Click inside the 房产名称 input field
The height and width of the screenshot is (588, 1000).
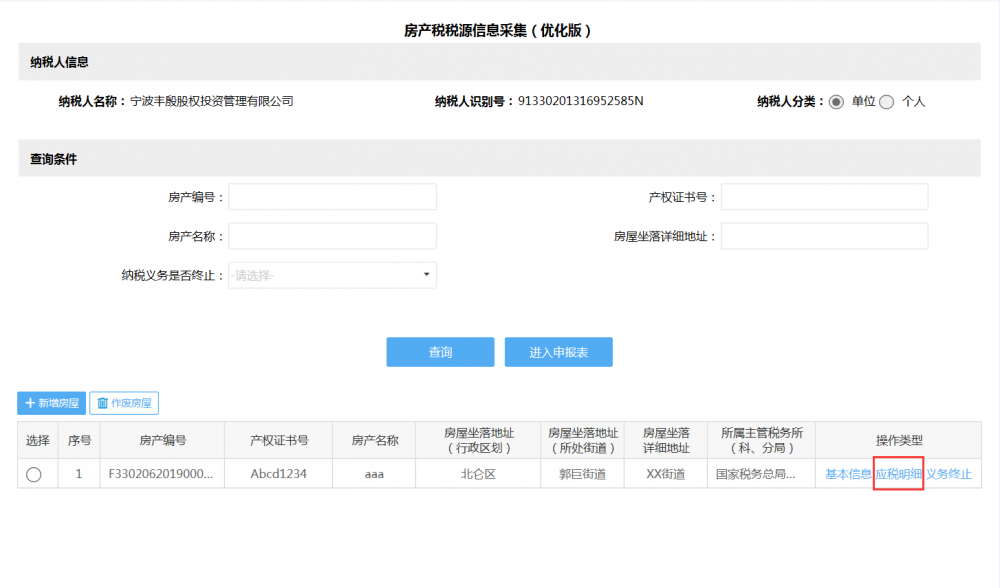tap(332, 236)
